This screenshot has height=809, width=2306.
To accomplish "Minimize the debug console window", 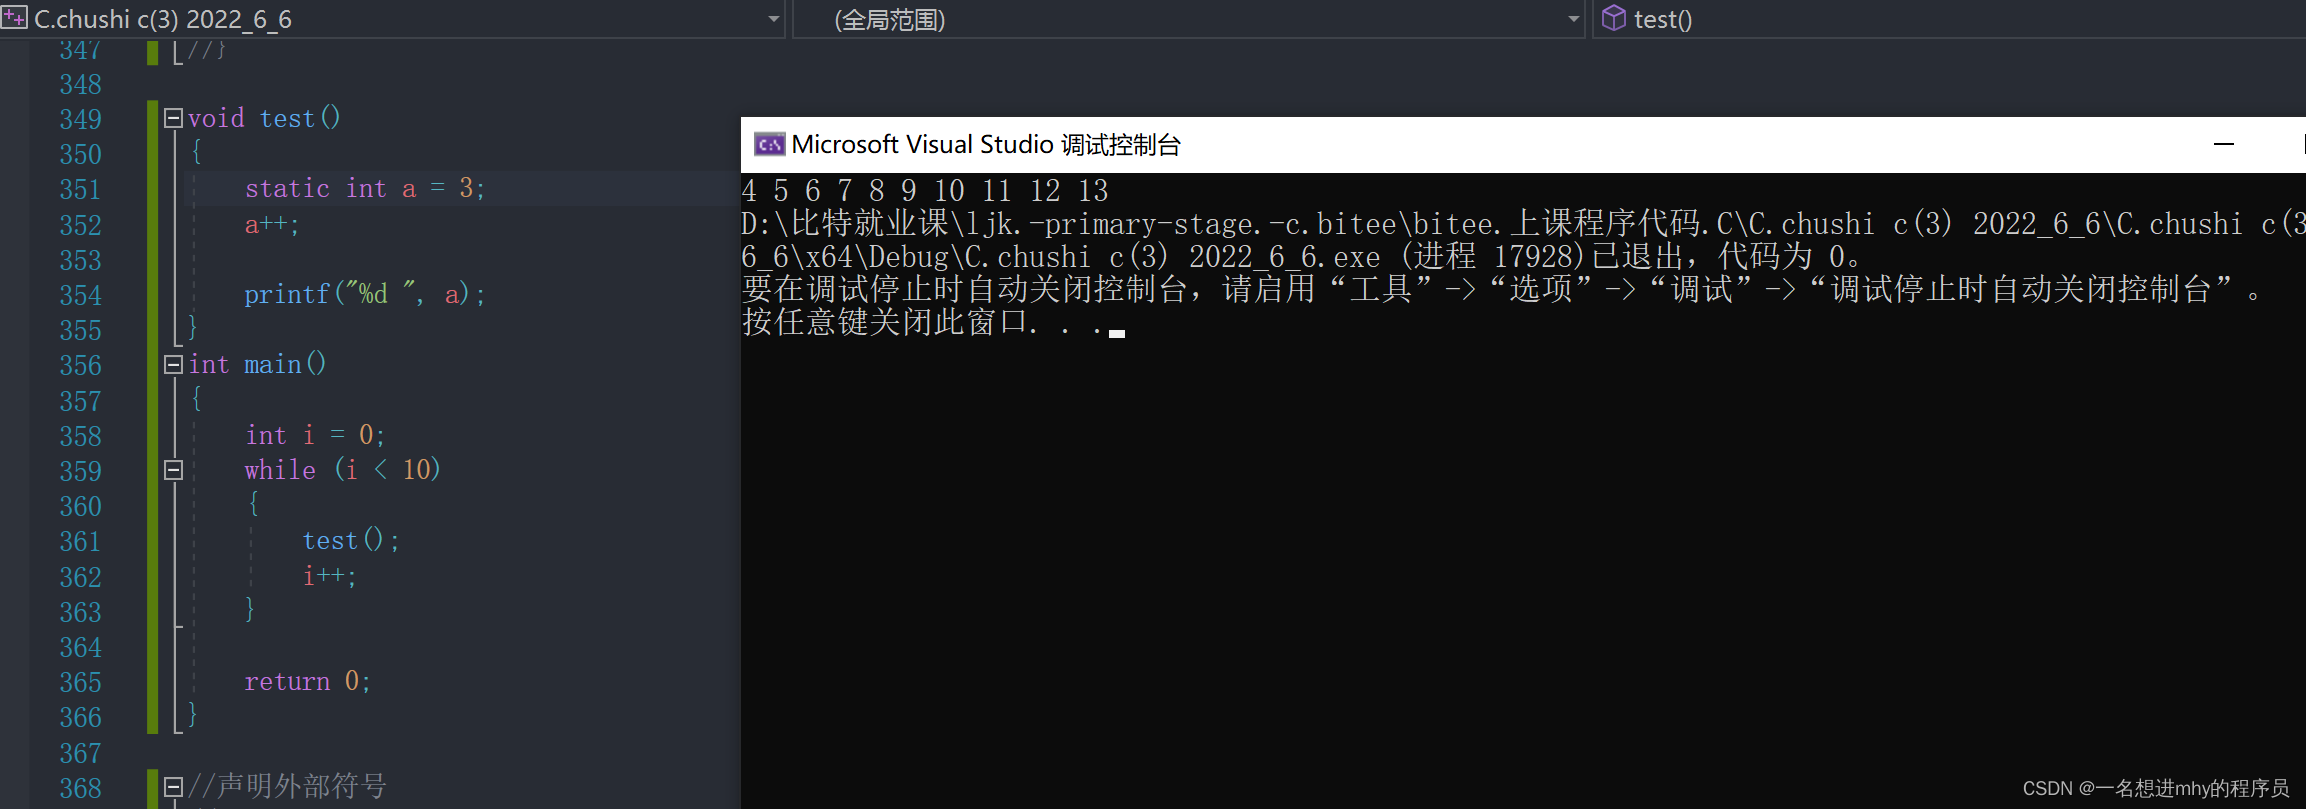I will [x=2224, y=145].
